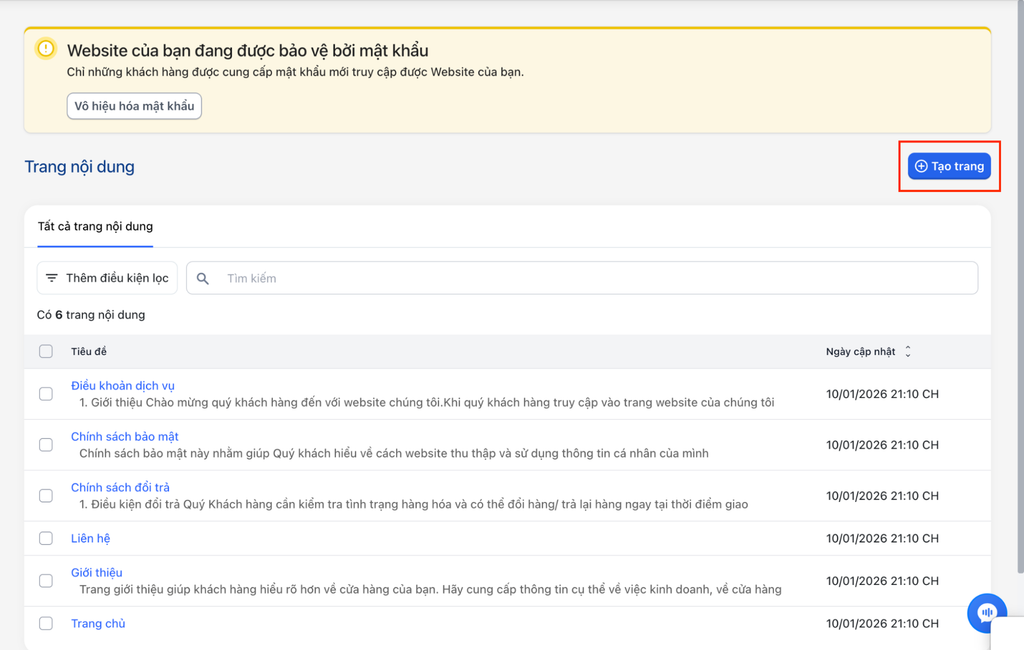This screenshot has height=650, width=1024.
Task: Click the yellow lightbulb warning icon
Action: [x=46, y=49]
